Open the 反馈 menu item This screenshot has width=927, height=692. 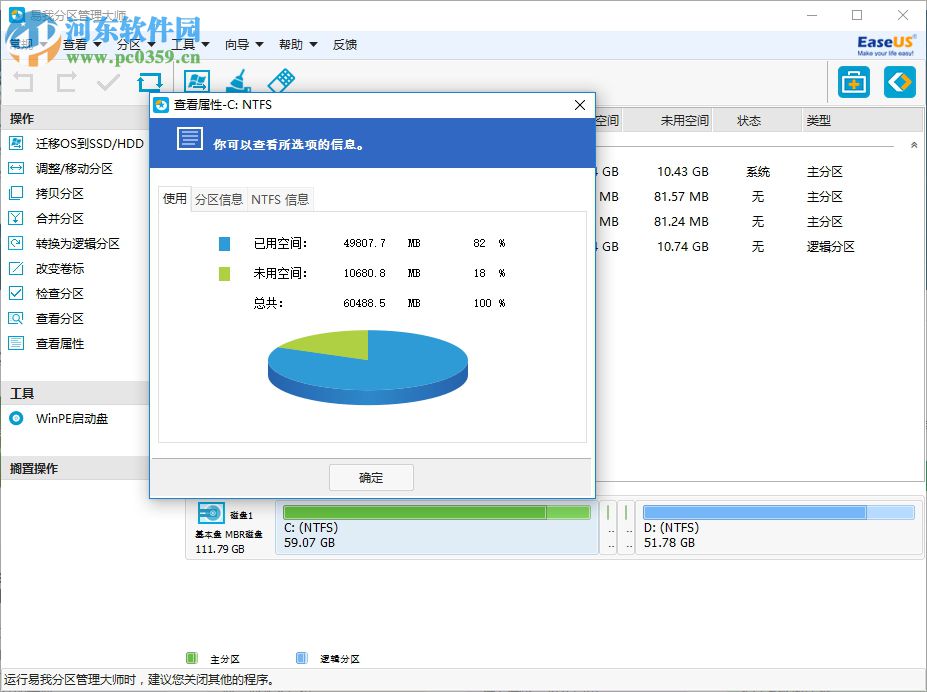click(x=344, y=44)
